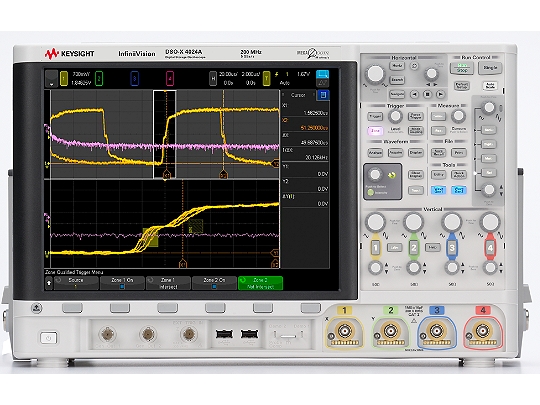This screenshot has width=540, height=405.
Task: Toggle the lit Zone trigger button
Action: pos(375,131)
